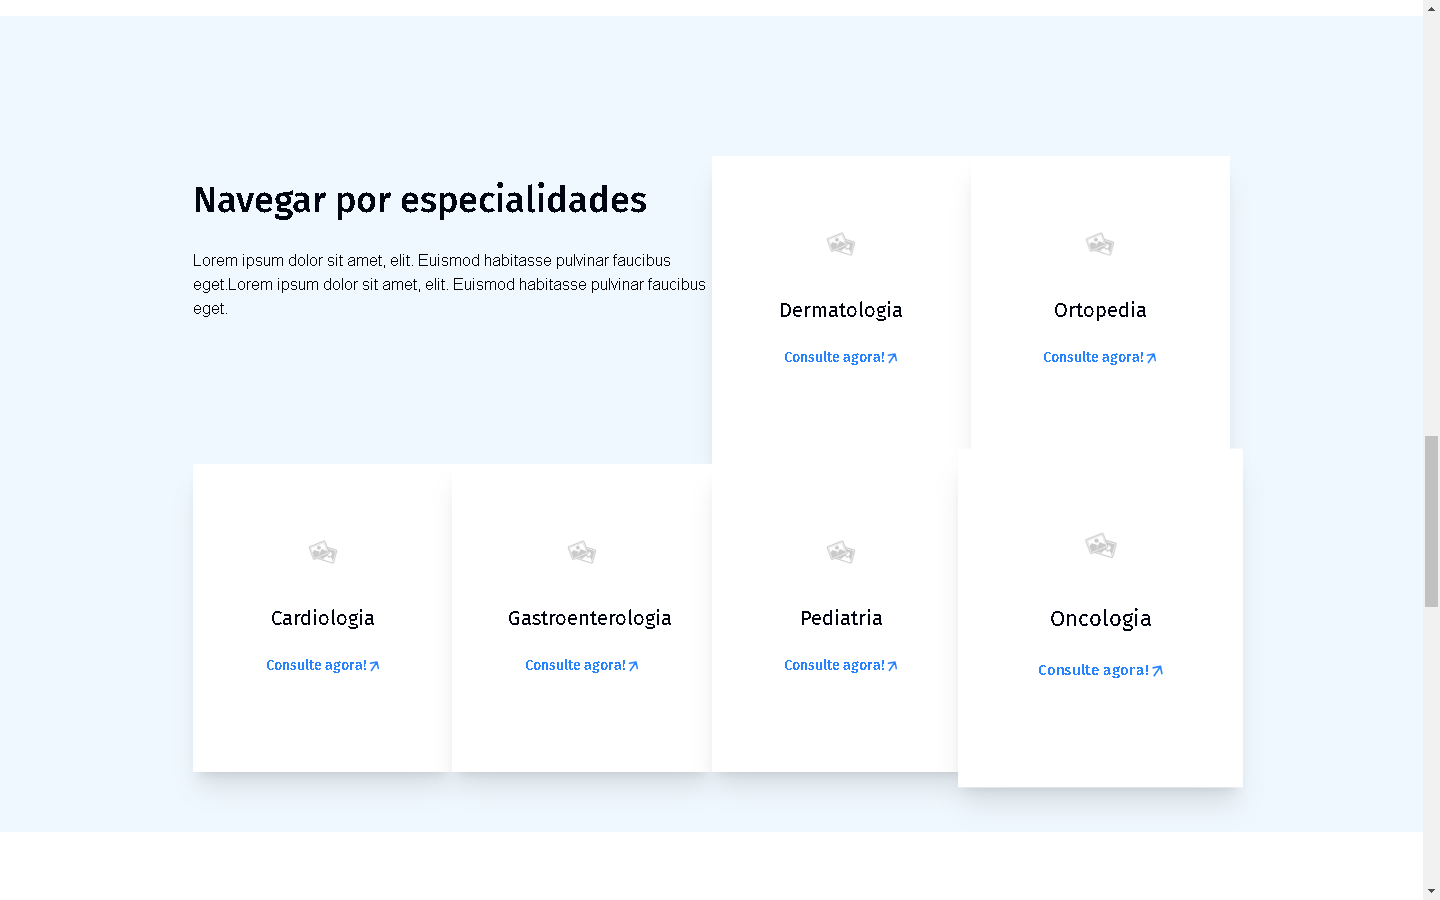Click Consulte agora link under Pediatria
This screenshot has width=1440, height=900.
point(840,665)
